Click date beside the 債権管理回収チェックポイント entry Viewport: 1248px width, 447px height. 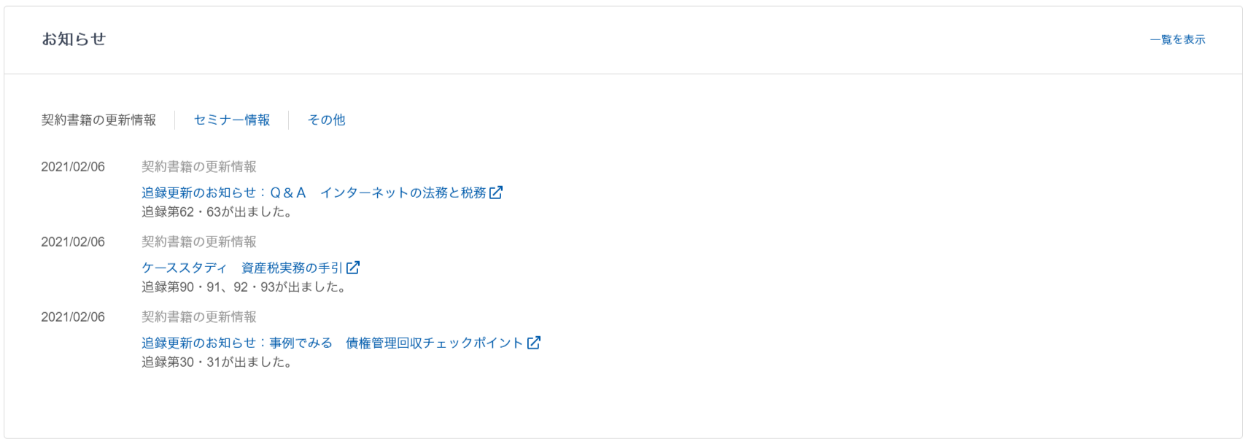(x=73, y=317)
